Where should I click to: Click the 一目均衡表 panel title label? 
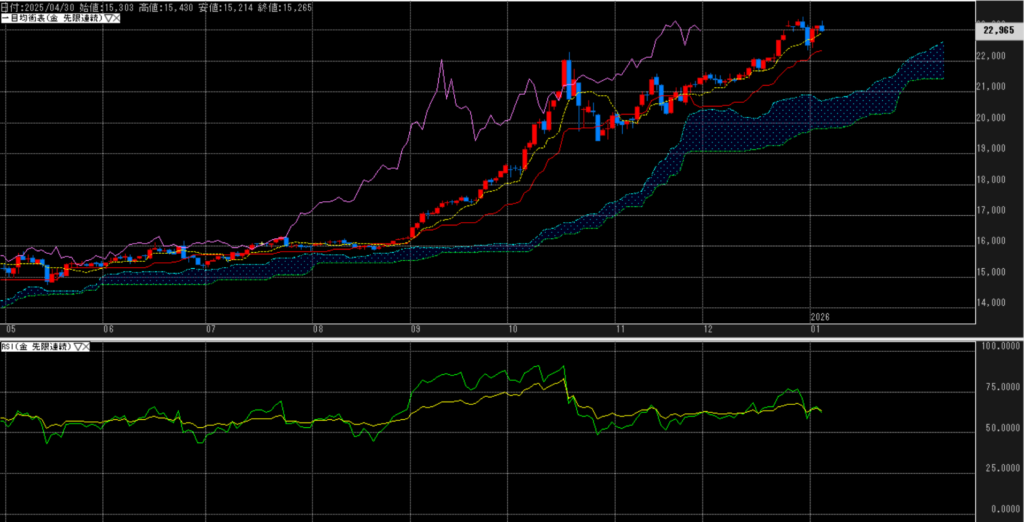click(48, 20)
